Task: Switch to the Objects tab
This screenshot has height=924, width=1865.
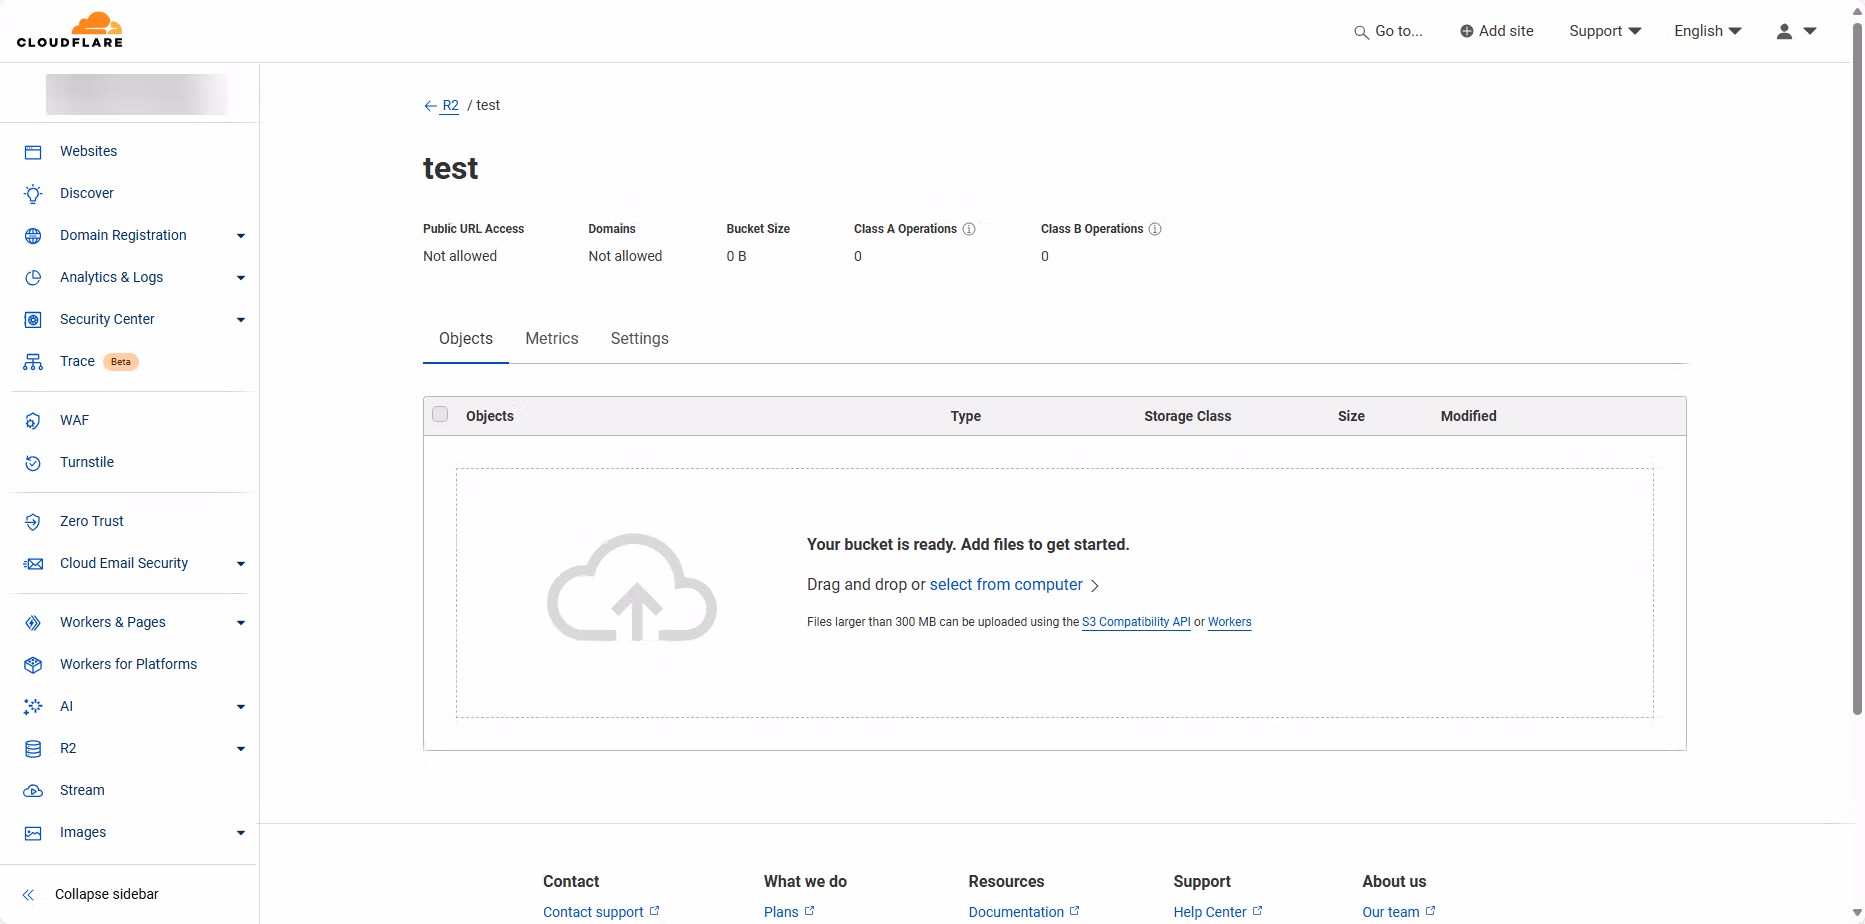Action: pos(466,339)
